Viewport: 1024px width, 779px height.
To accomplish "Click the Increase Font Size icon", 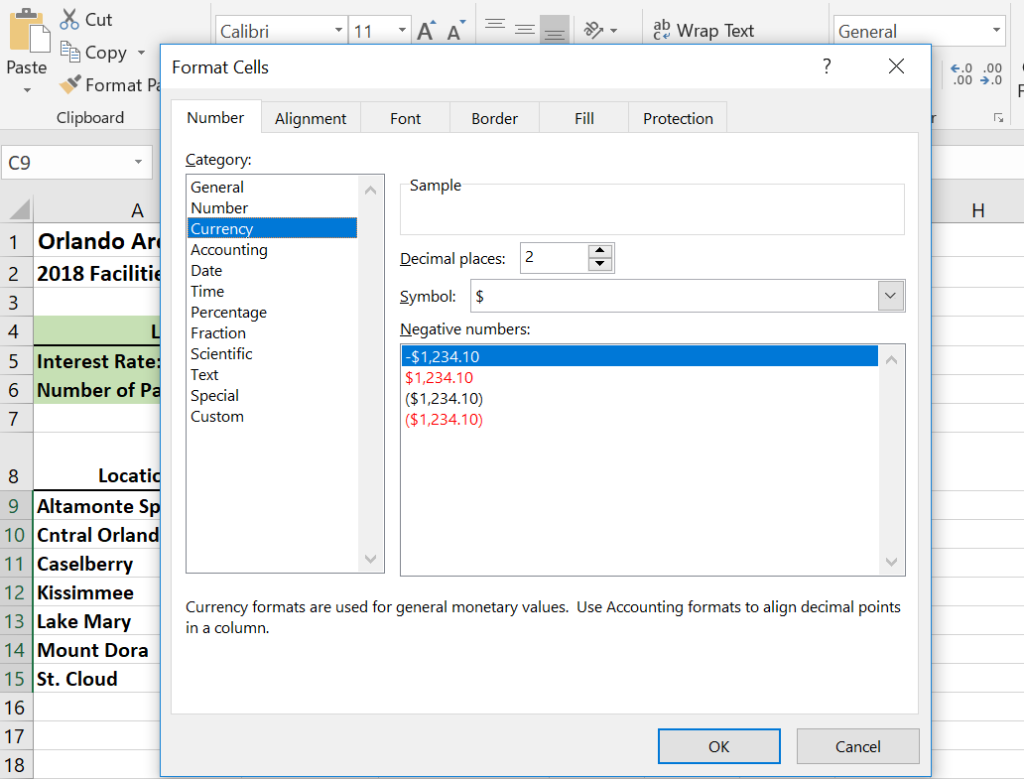I will pyautogui.click(x=426, y=30).
